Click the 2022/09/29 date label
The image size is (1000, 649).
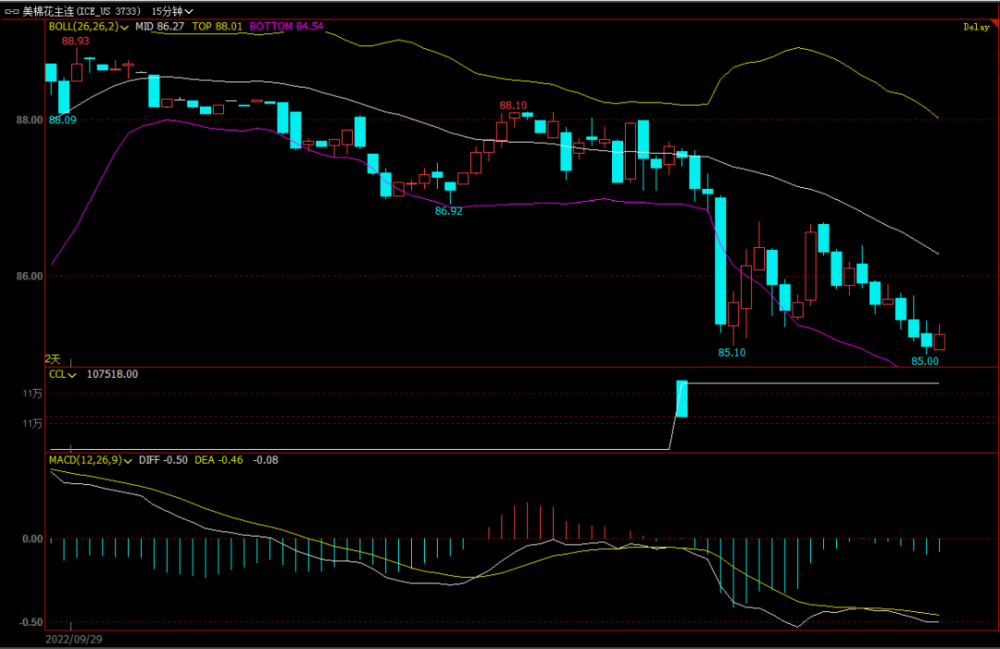75,636
